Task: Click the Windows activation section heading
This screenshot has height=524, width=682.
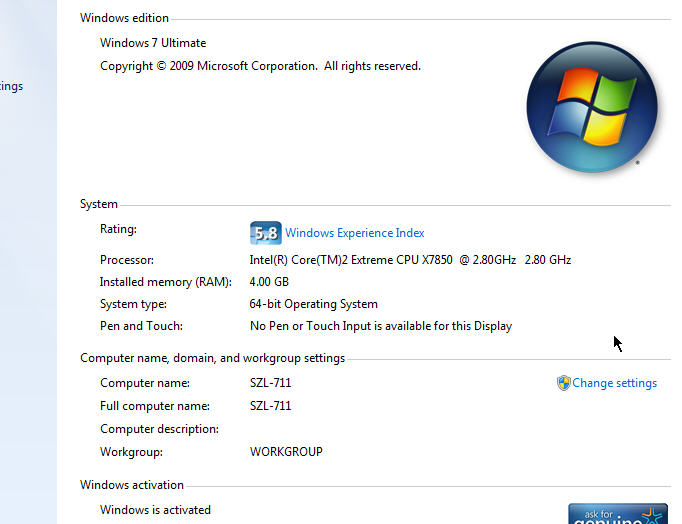Action: pyautogui.click(x=132, y=485)
